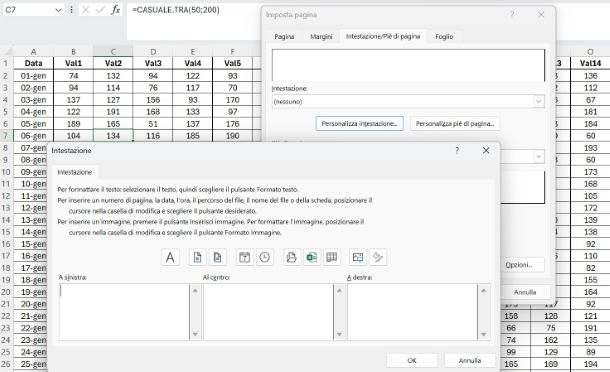
Task: Click the formula bar cancel X icon
Action: point(85,10)
